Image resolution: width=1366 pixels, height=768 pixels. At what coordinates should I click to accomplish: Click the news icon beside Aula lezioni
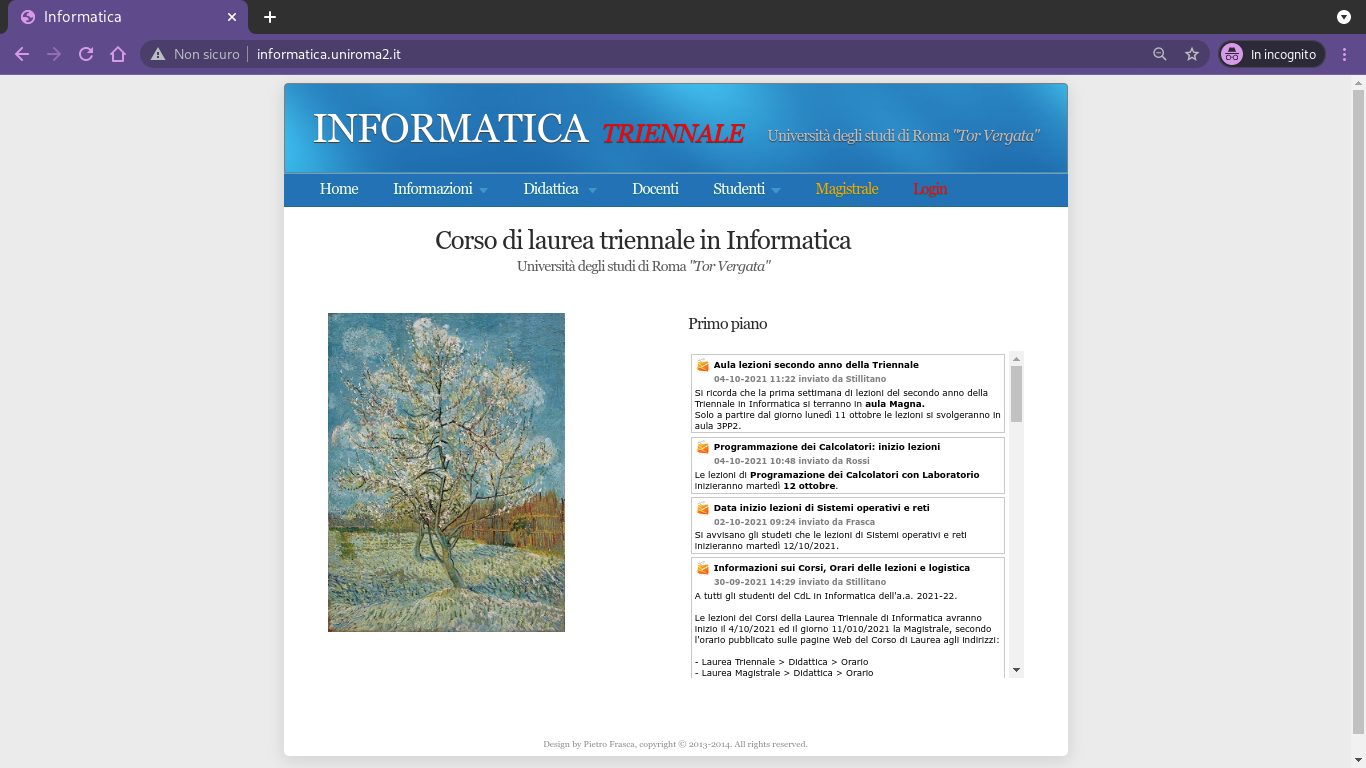tap(703, 365)
